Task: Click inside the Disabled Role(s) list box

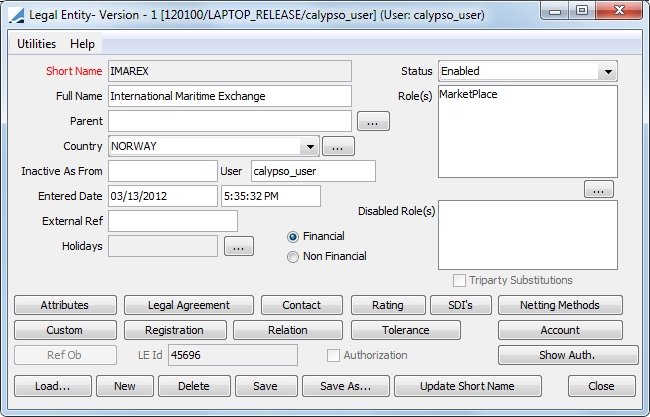Action: click(x=528, y=235)
